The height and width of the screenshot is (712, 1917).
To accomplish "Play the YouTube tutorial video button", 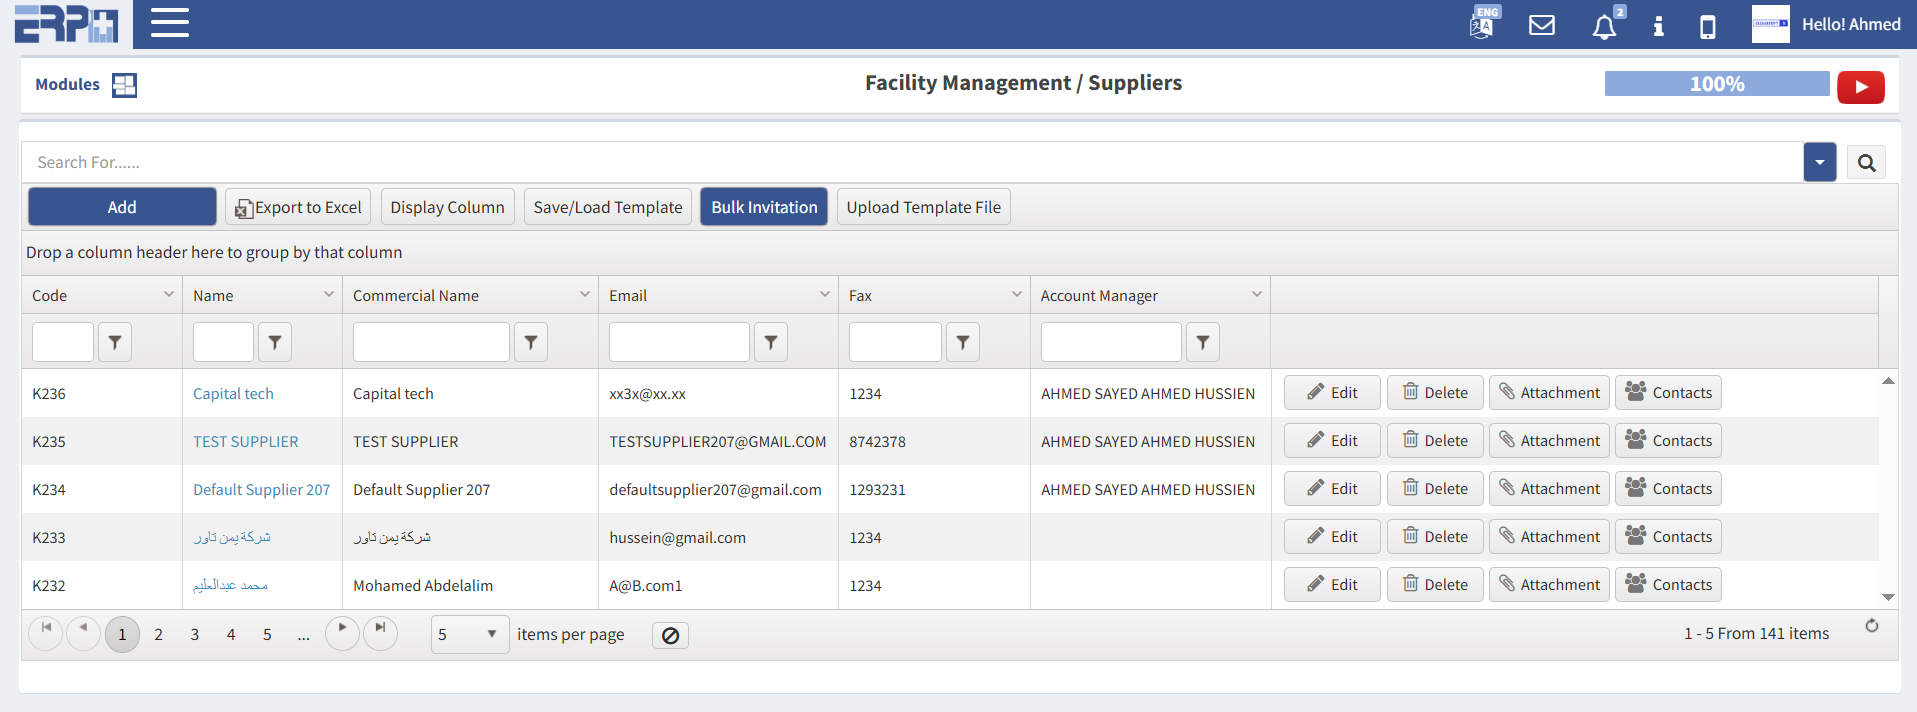I will pyautogui.click(x=1860, y=87).
